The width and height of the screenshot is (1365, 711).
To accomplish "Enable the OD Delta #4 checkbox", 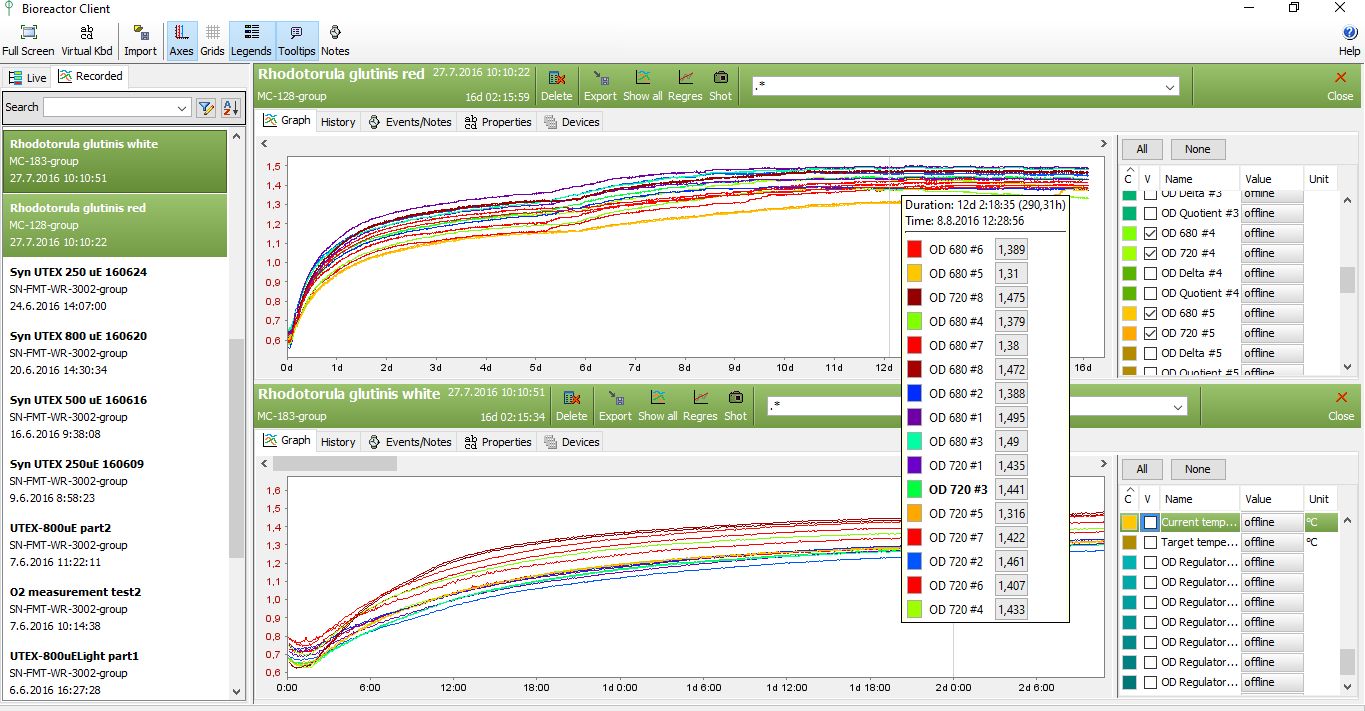I will click(x=1151, y=273).
